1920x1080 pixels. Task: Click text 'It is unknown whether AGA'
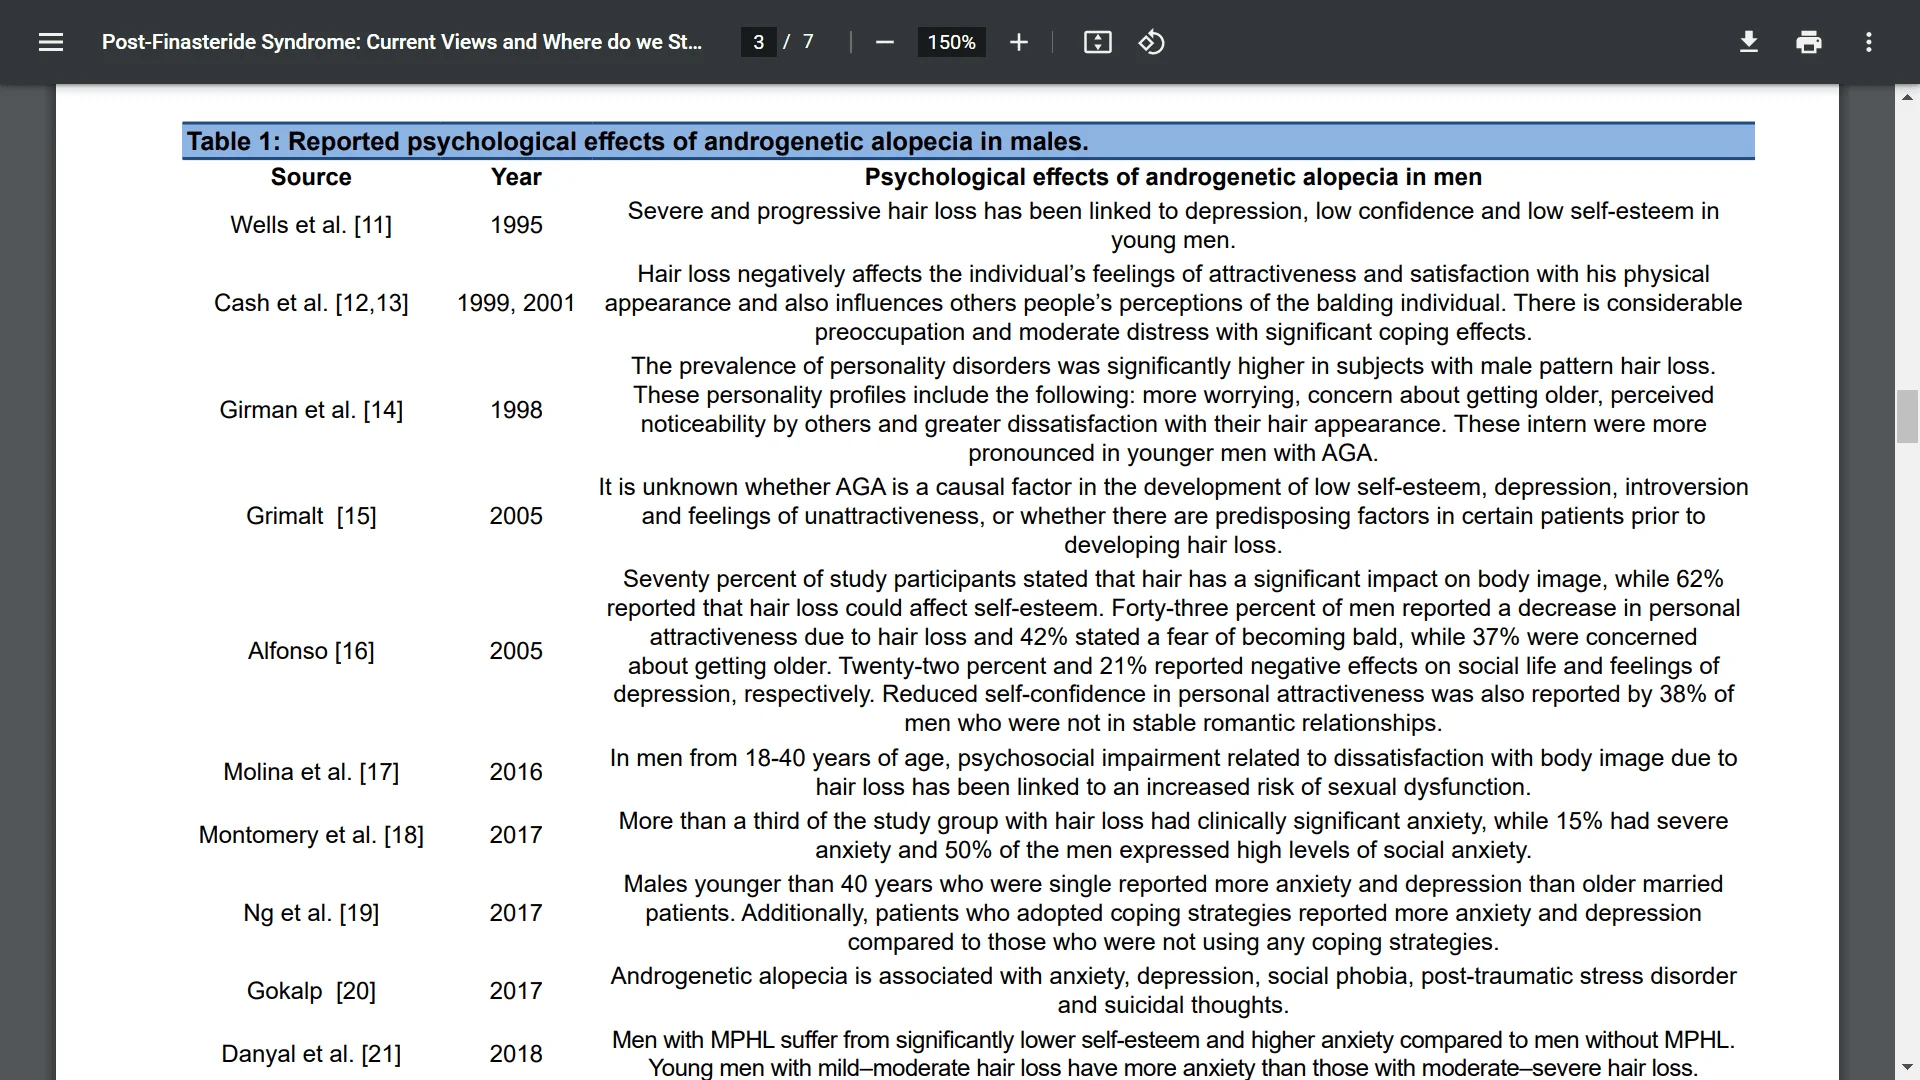click(x=742, y=487)
